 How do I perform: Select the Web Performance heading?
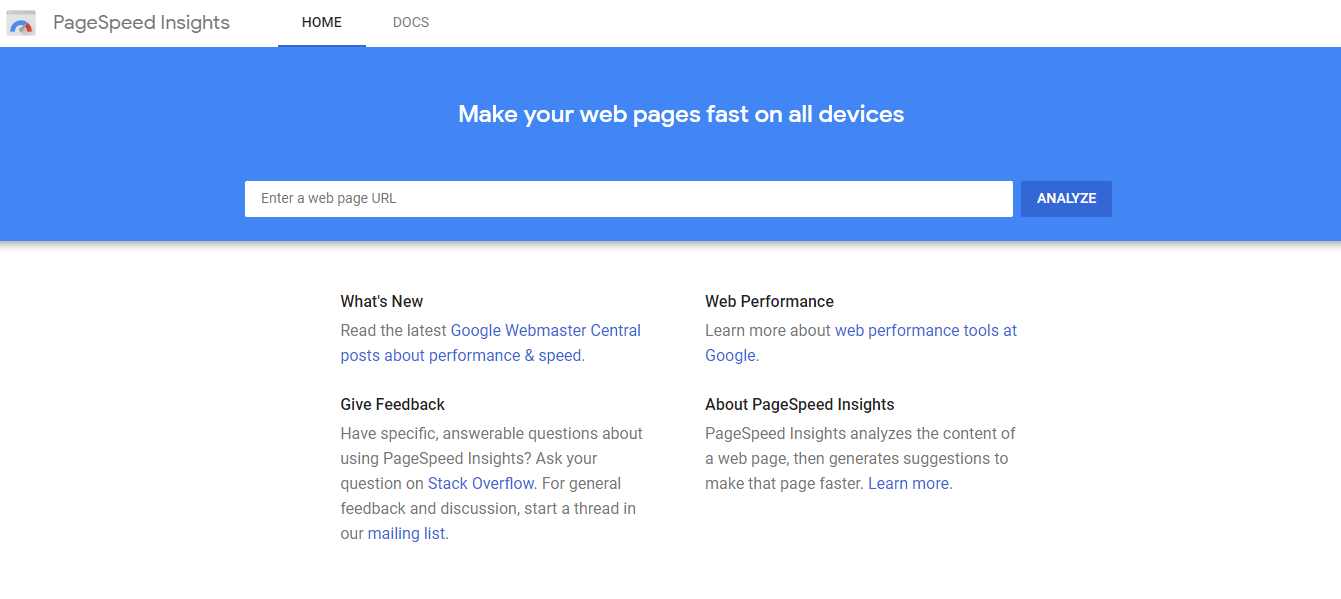769,302
